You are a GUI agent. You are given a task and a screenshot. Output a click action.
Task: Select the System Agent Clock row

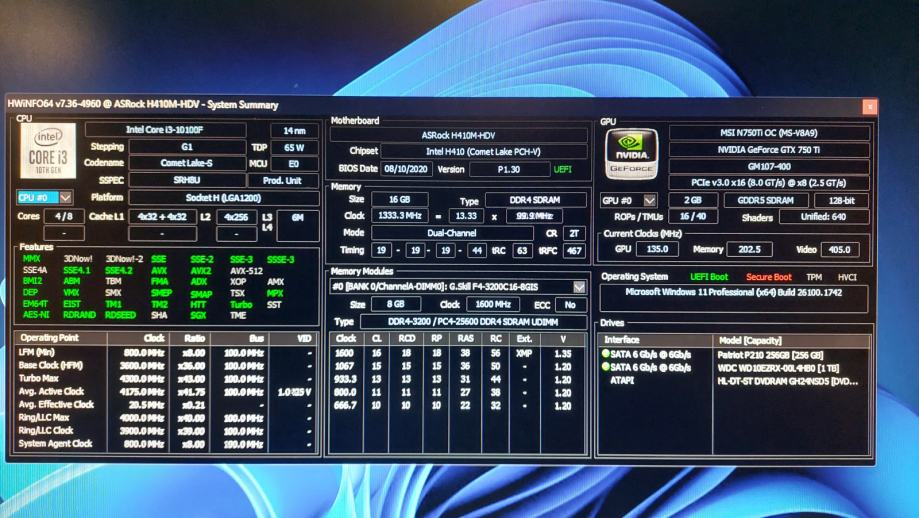pos(166,444)
